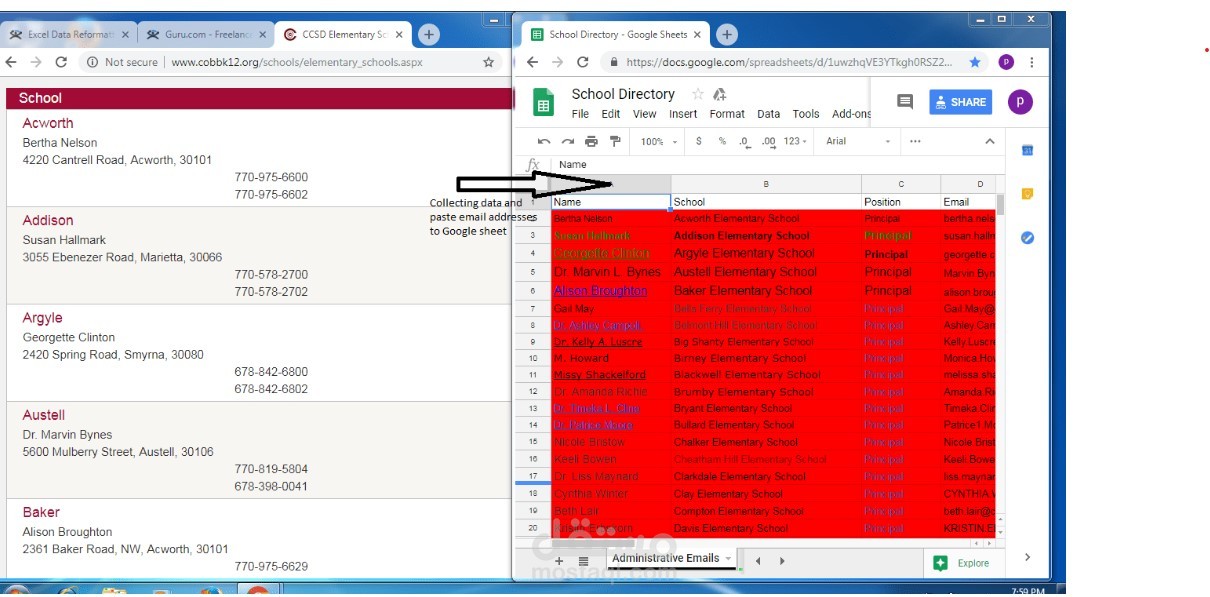Hide the menus with the up caret

click(x=990, y=141)
